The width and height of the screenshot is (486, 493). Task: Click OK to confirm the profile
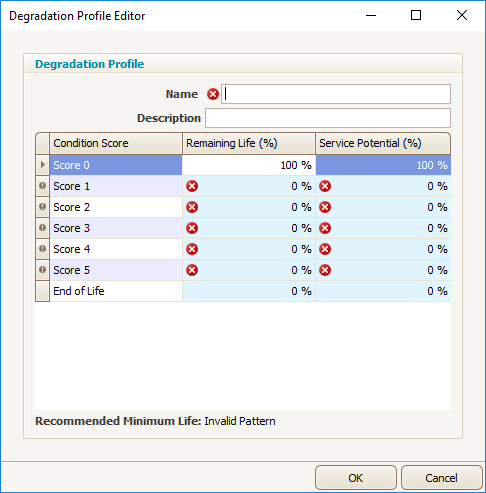point(356,478)
